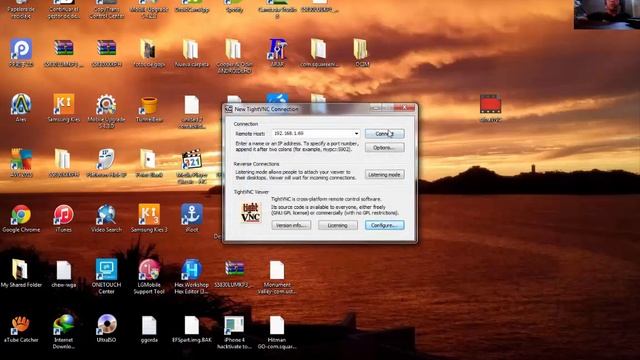The height and width of the screenshot is (360, 640).
Task: Click the webcam overlay thumbnail
Action: (x=607, y=15)
